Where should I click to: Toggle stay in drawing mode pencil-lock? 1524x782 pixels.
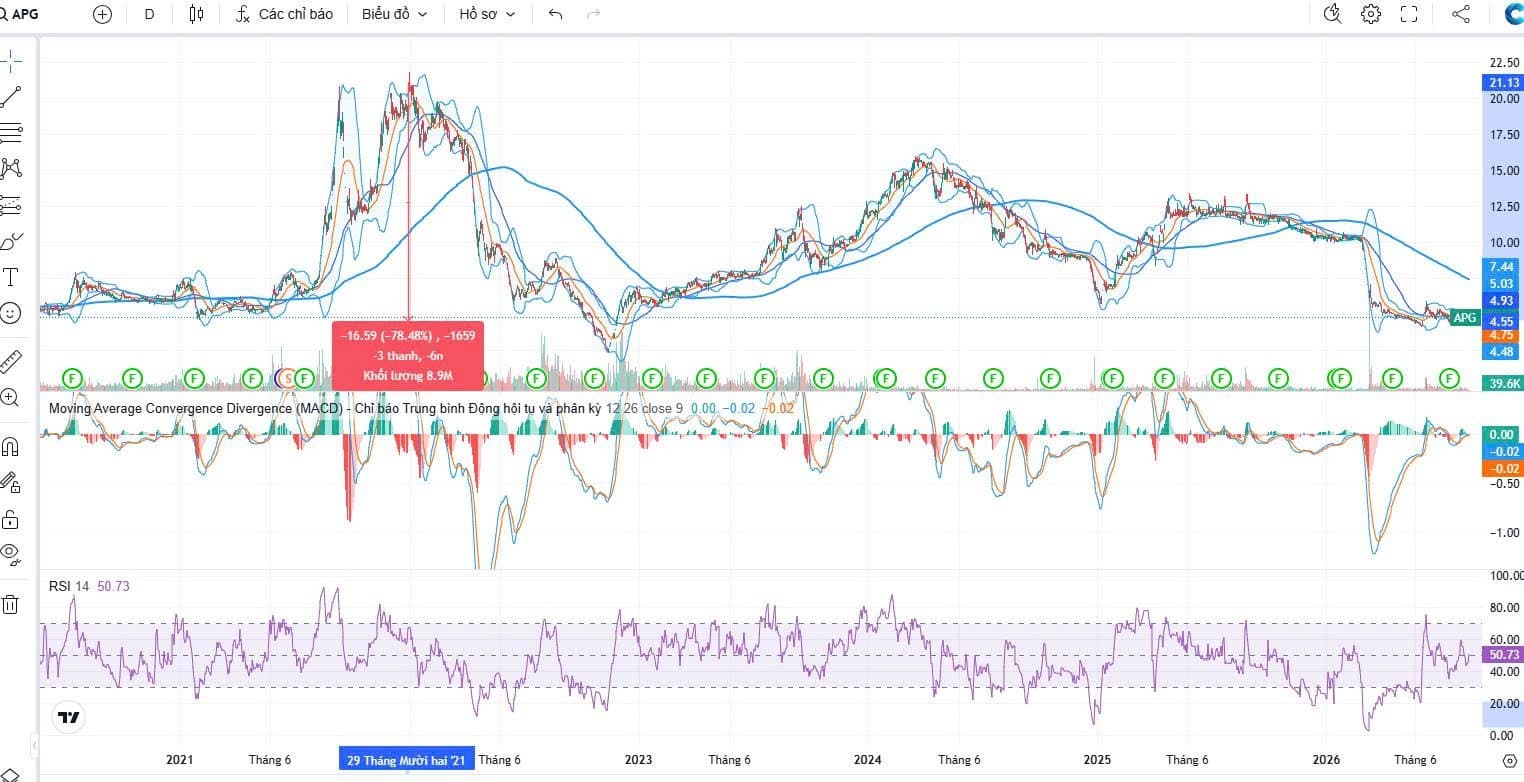click(x=10, y=483)
